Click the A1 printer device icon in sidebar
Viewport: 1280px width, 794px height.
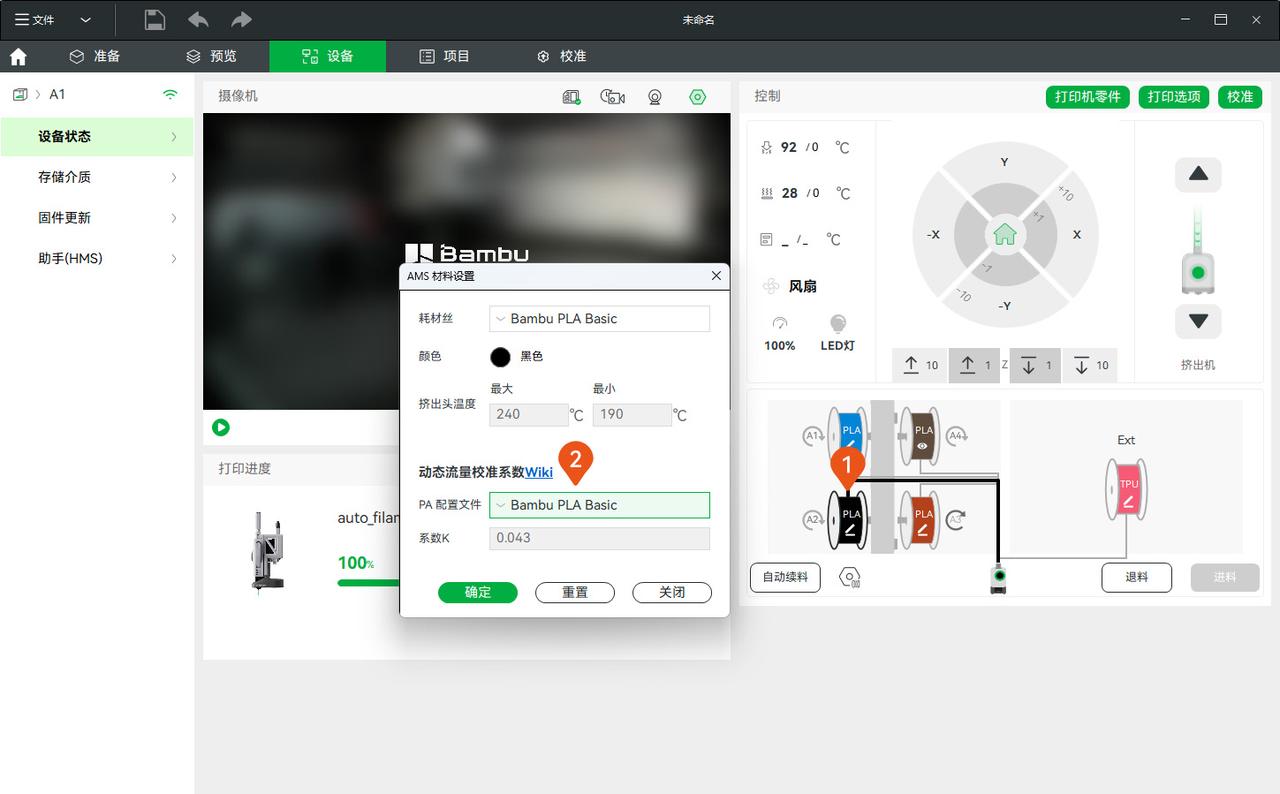point(20,94)
